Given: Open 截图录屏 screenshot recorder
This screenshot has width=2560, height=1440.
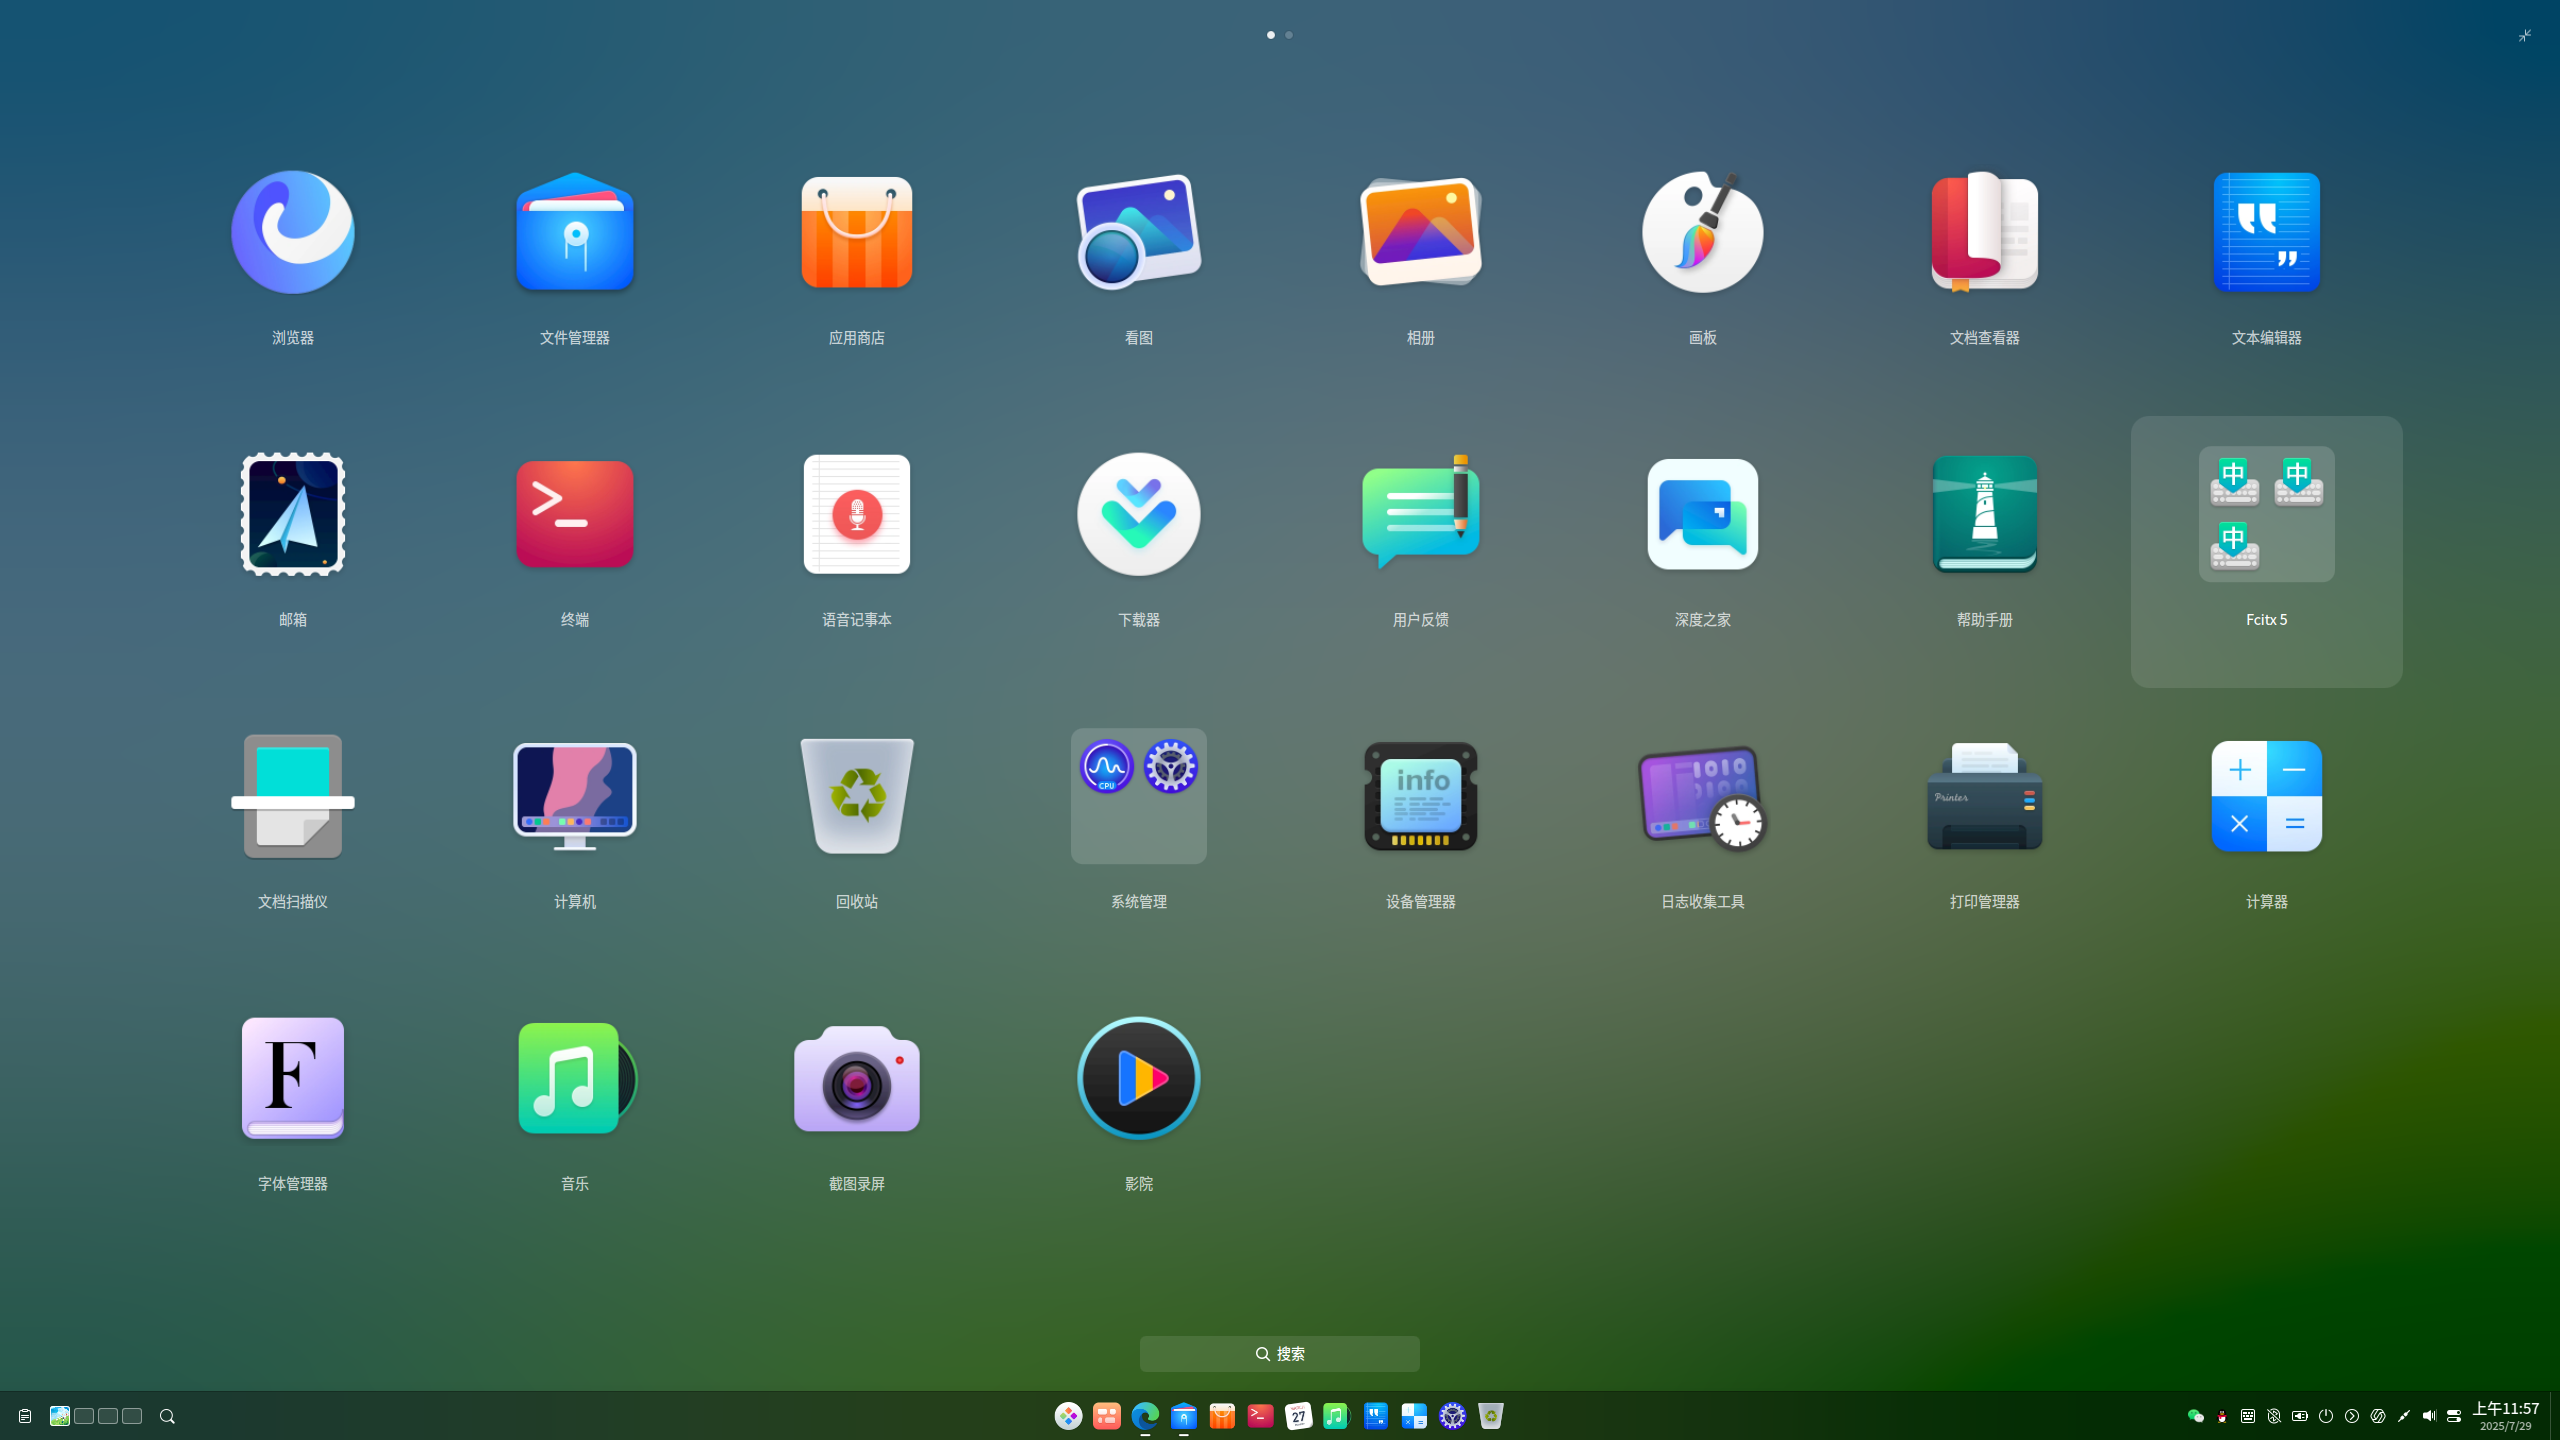Looking at the screenshot, I should coord(856,1078).
